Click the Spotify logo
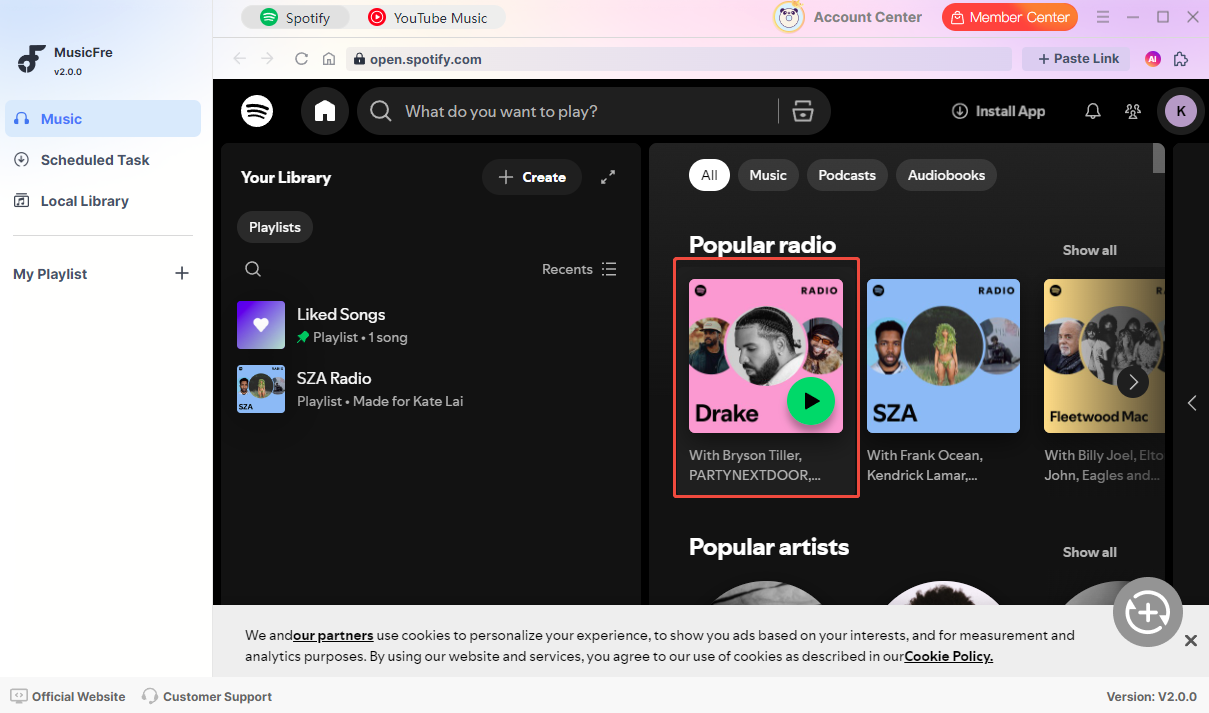The width and height of the screenshot is (1209, 713). click(257, 111)
